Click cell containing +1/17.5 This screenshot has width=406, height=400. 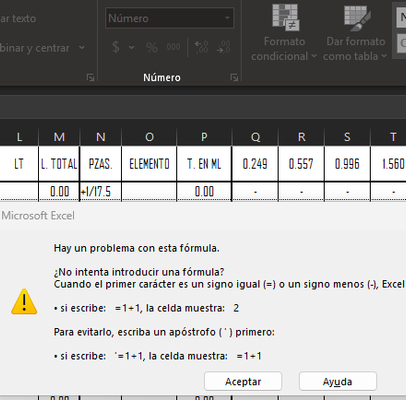click(101, 192)
